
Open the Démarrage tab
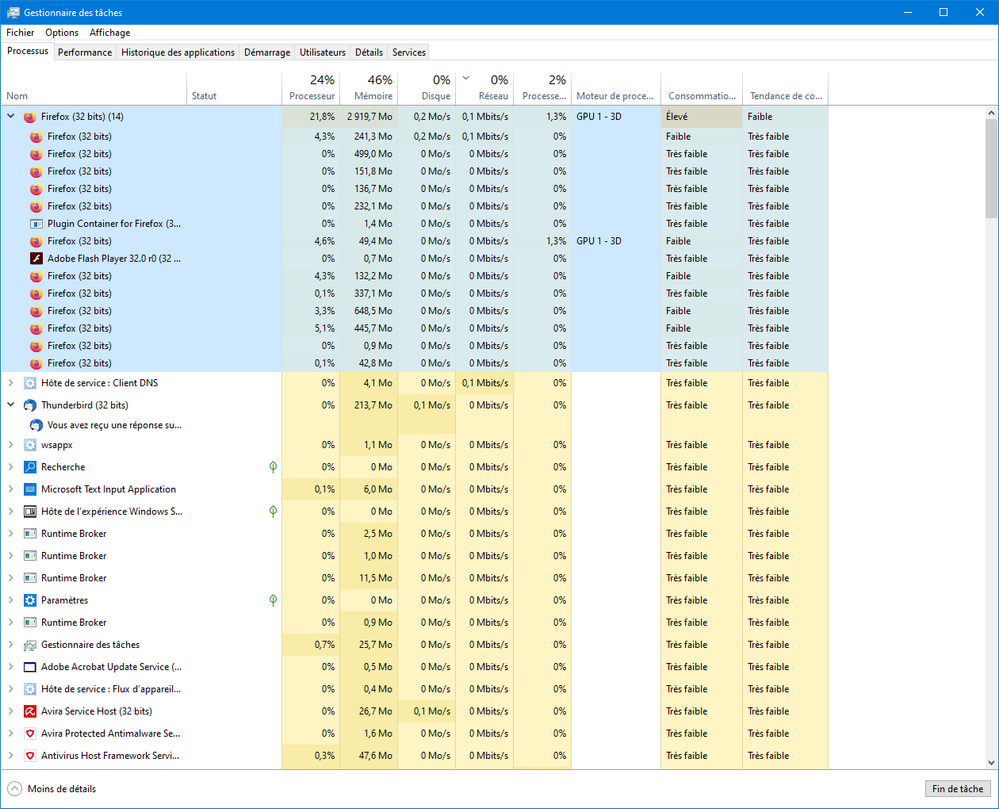[x=267, y=52]
